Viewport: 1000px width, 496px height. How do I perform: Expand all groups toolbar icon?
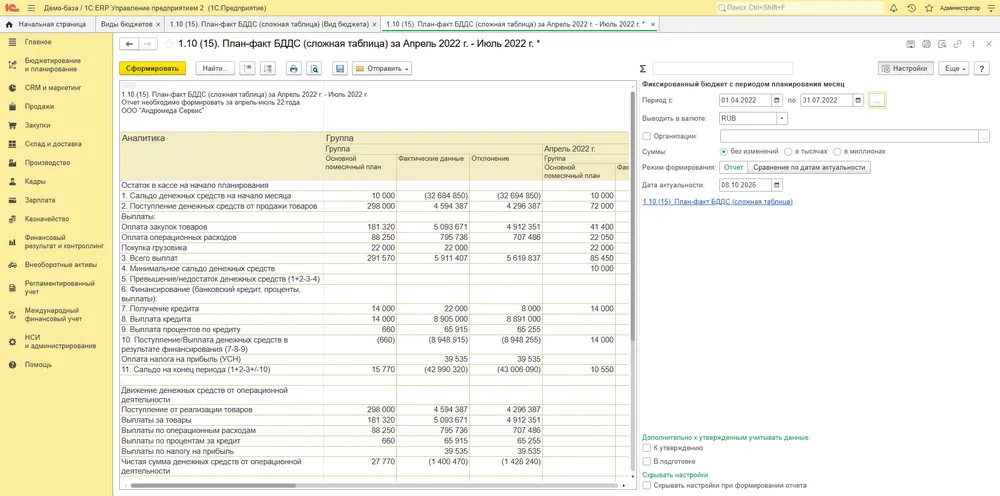[268, 68]
